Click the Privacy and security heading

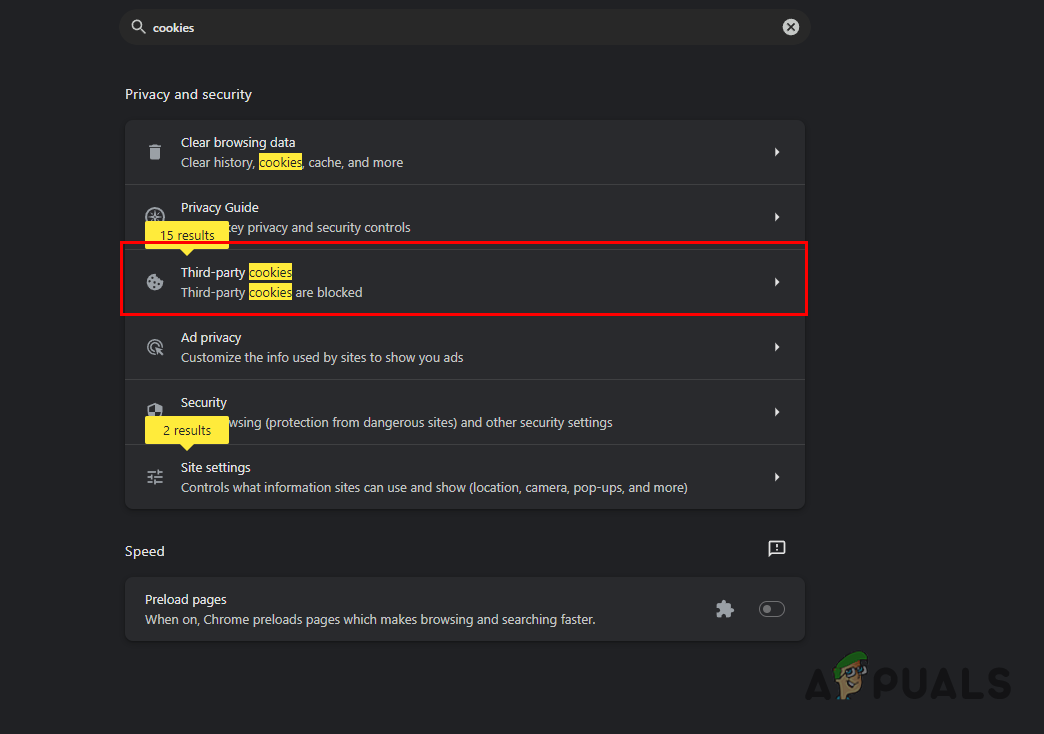pyautogui.click(x=188, y=95)
